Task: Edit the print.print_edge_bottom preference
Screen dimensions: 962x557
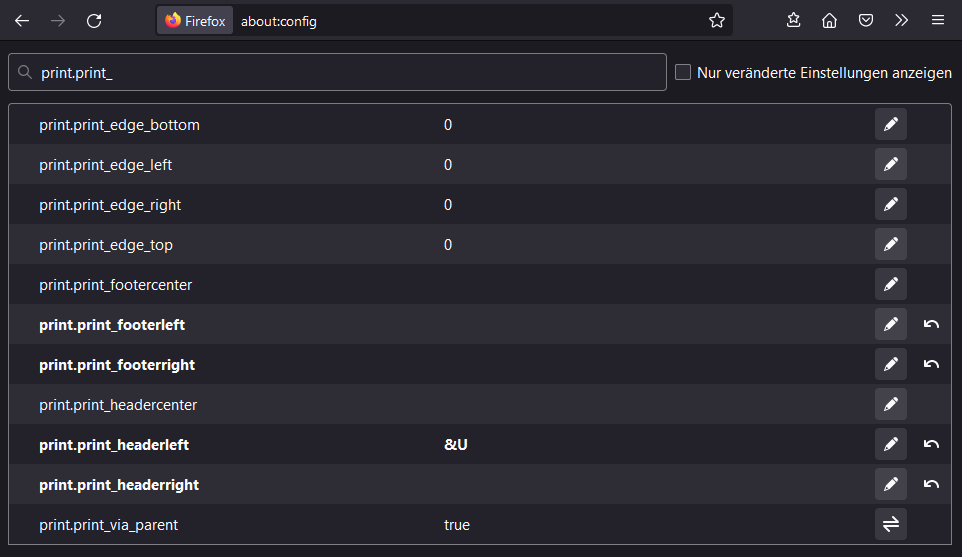Action: [890, 125]
